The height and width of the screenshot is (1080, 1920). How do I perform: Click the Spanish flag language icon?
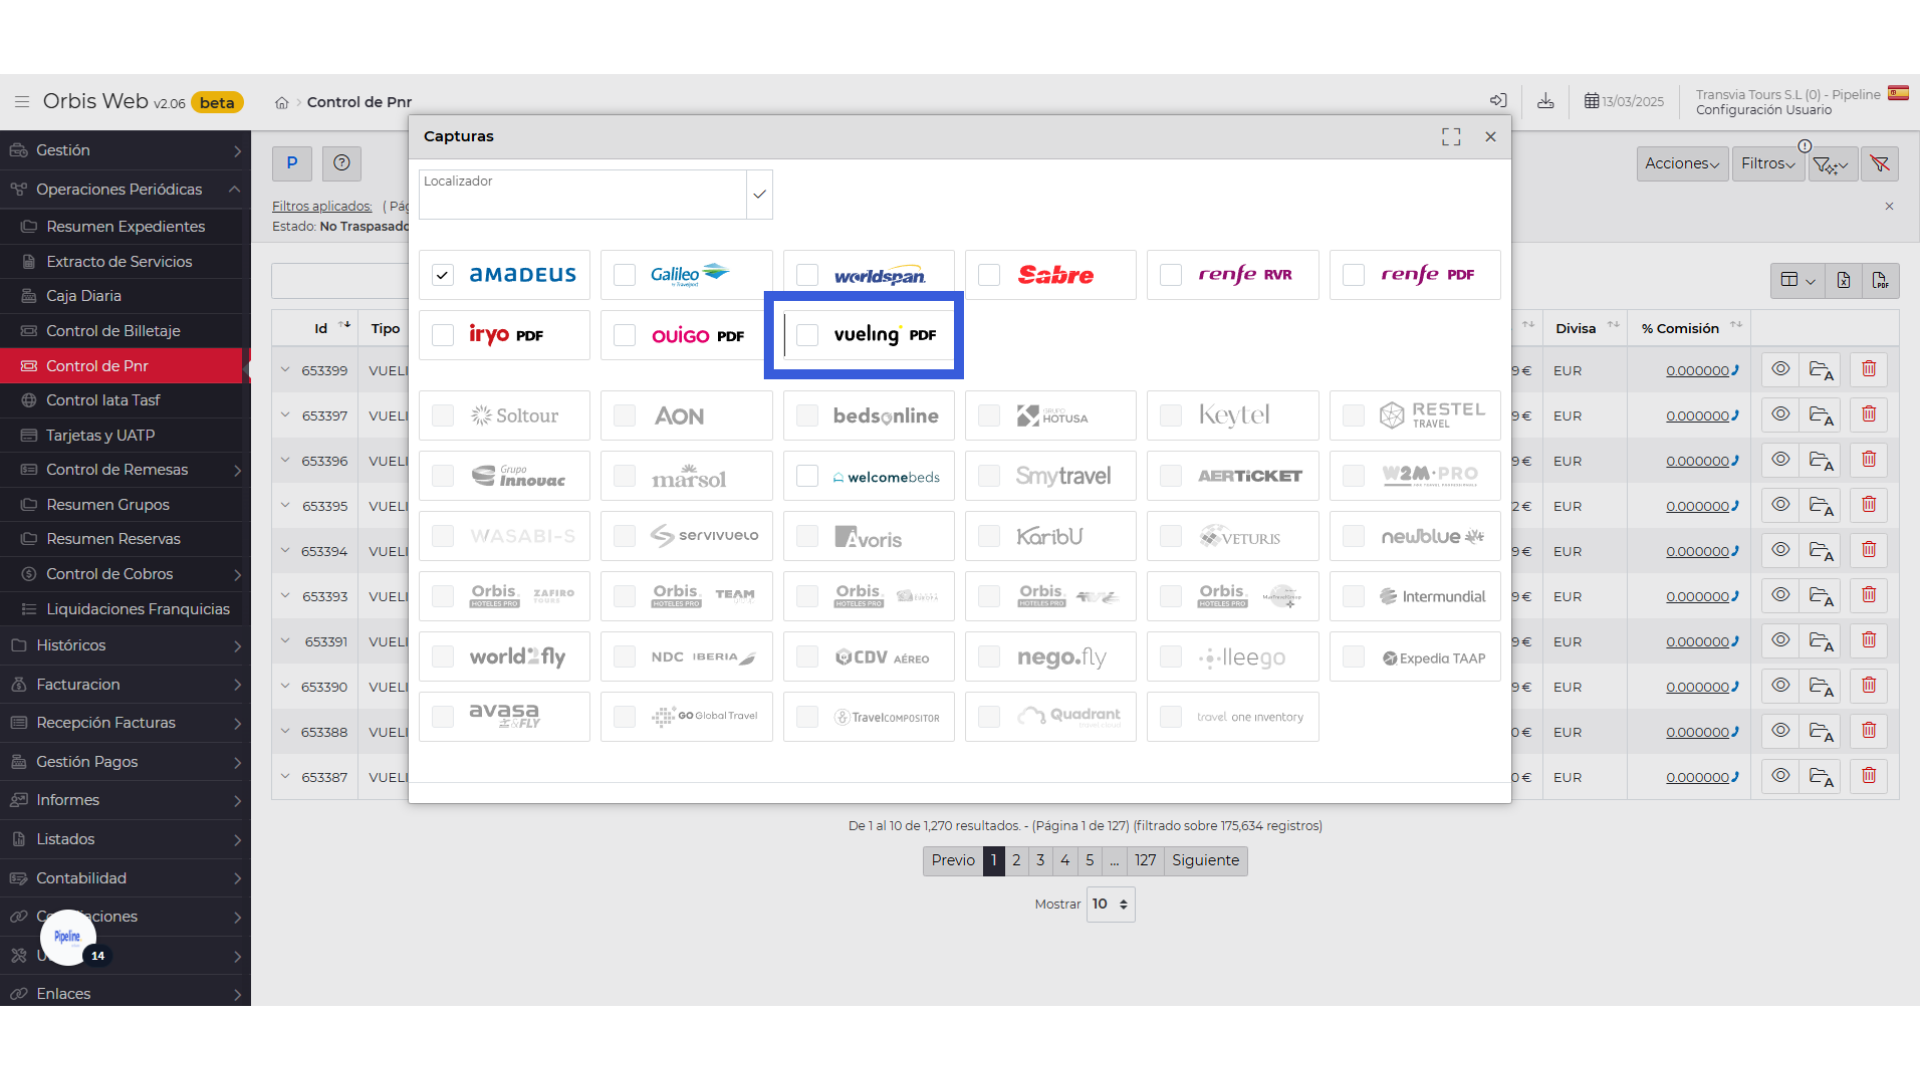1898,94
